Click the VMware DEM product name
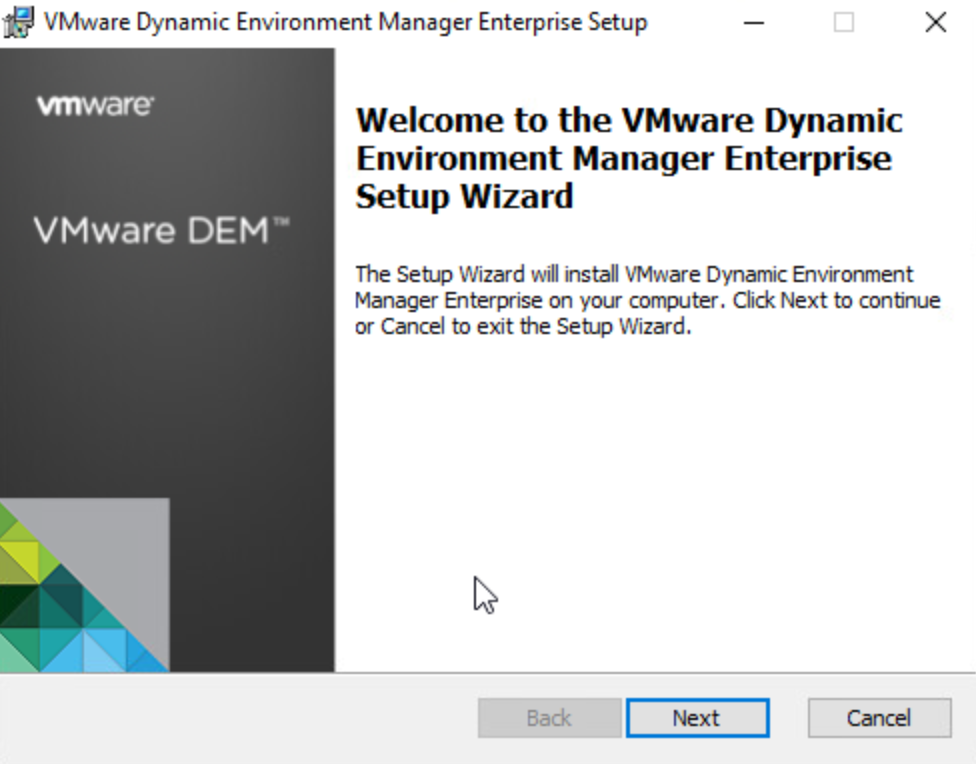The width and height of the screenshot is (976, 764). [150, 231]
